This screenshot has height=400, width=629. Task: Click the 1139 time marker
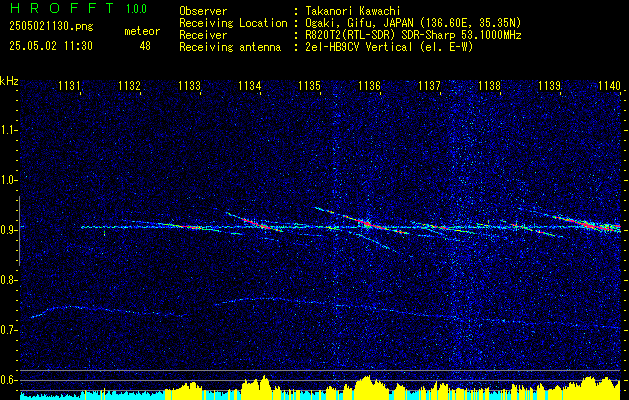pyautogui.click(x=549, y=85)
